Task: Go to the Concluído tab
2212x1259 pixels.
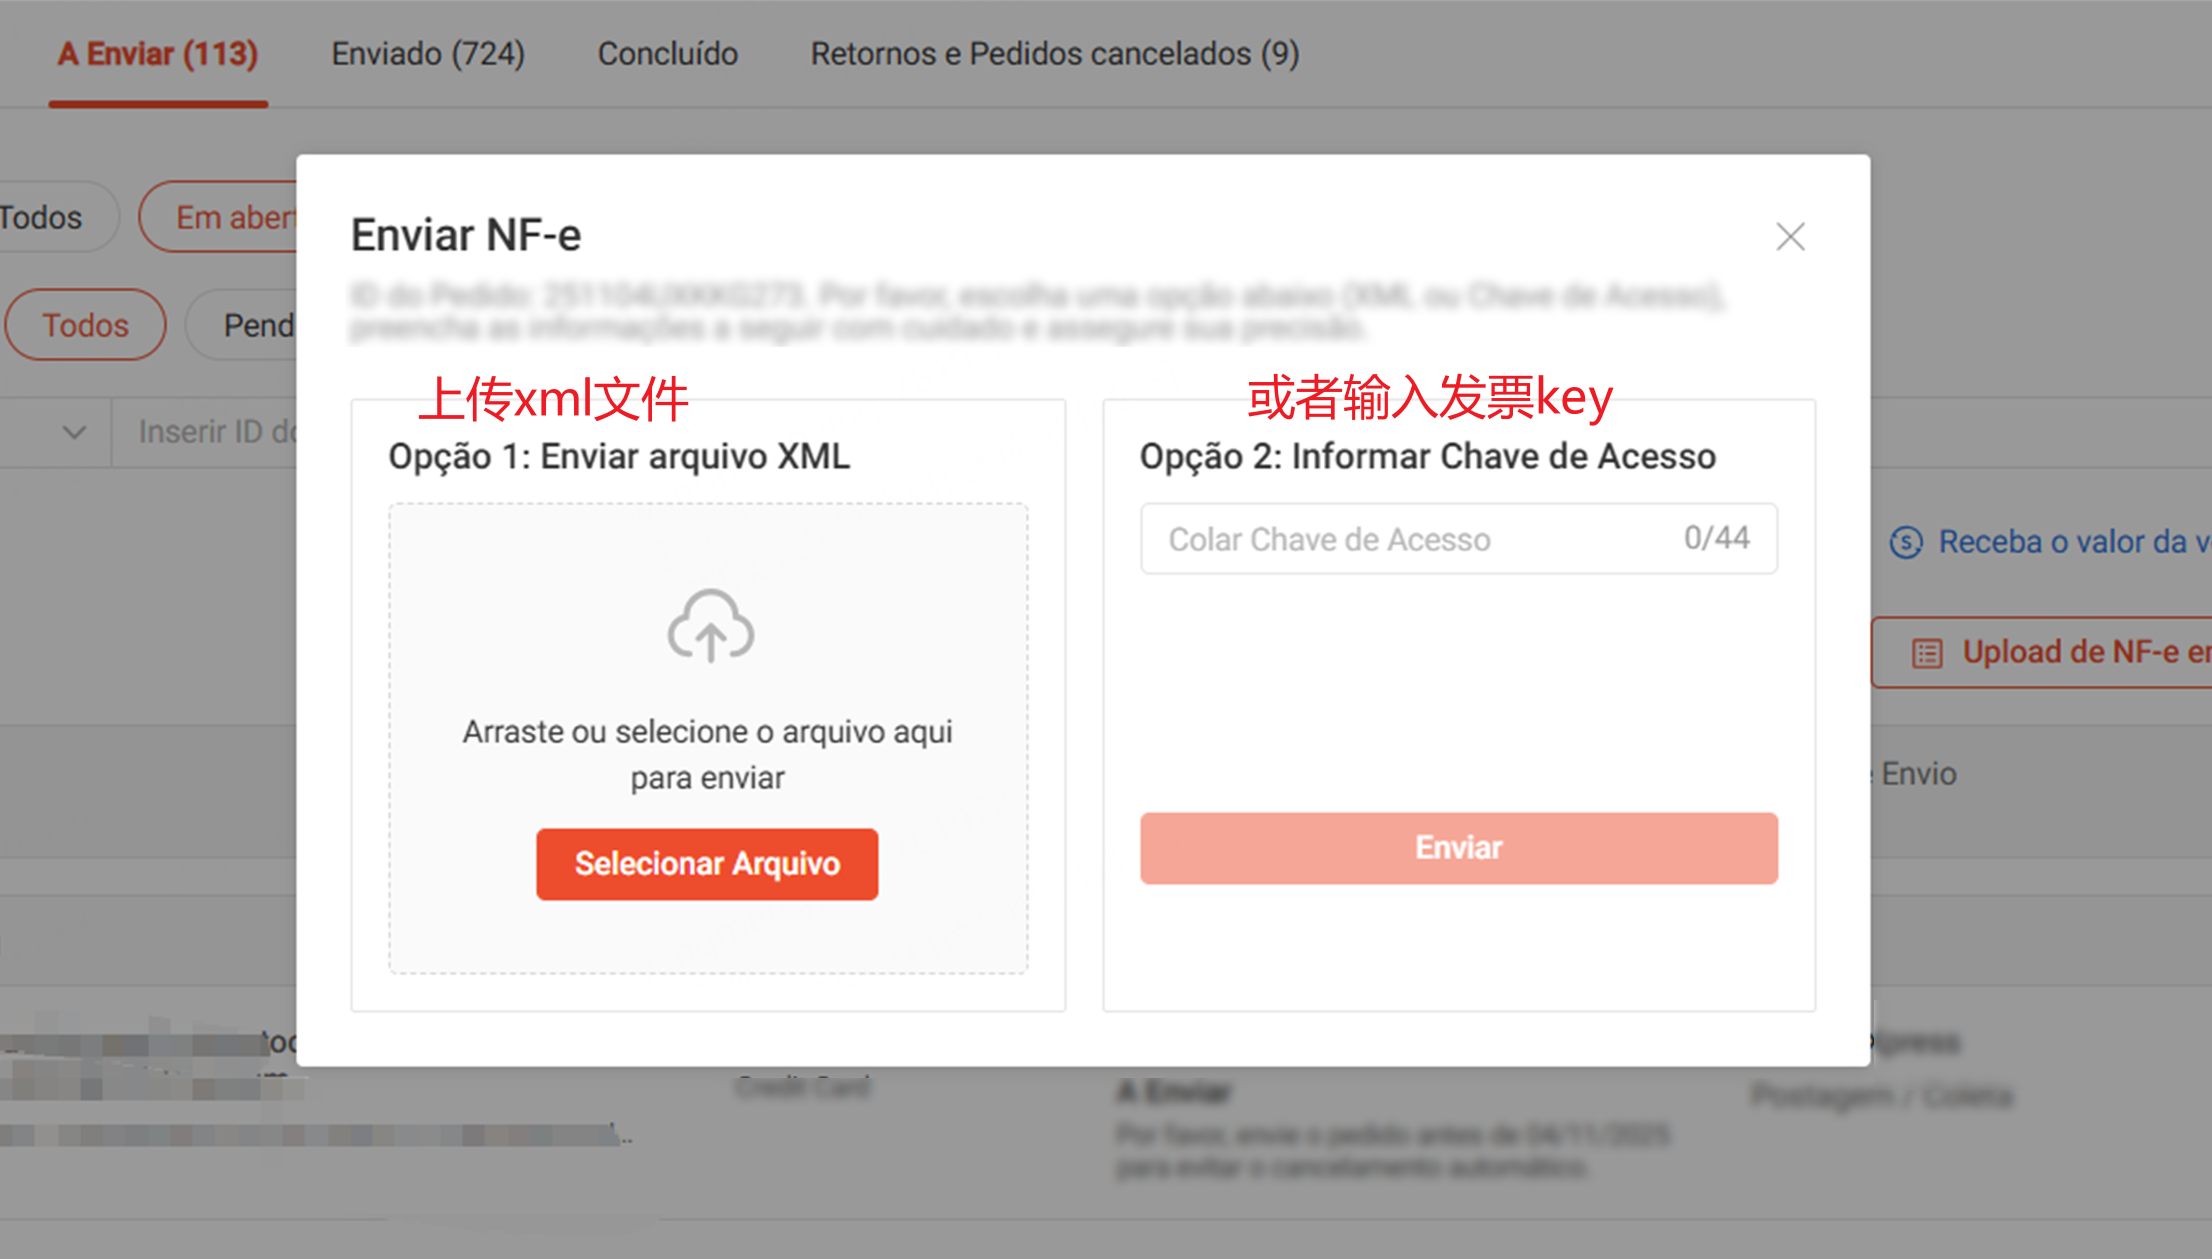Action: 668,54
